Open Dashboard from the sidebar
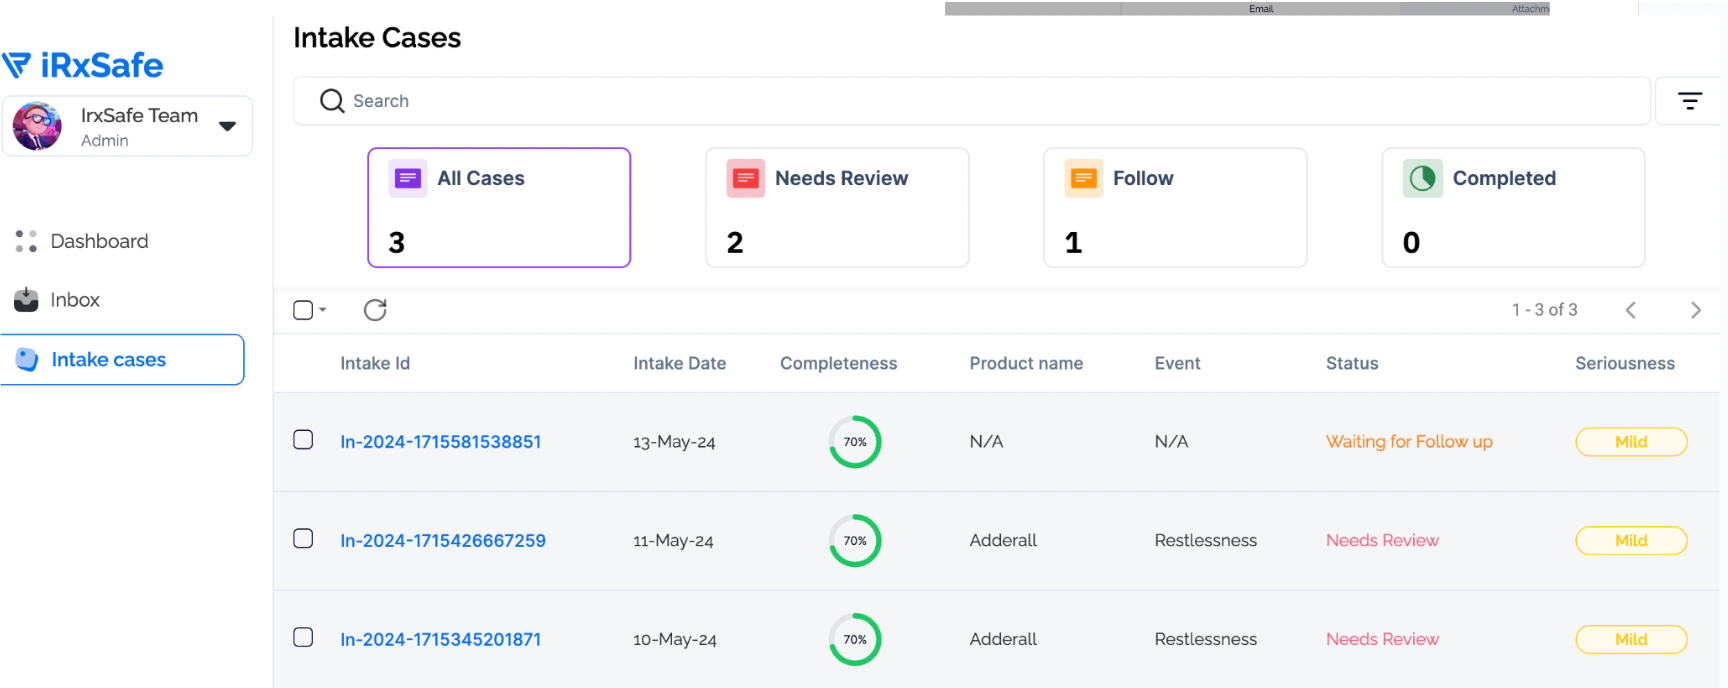Screen dimensions: 1728x688 [99, 241]
